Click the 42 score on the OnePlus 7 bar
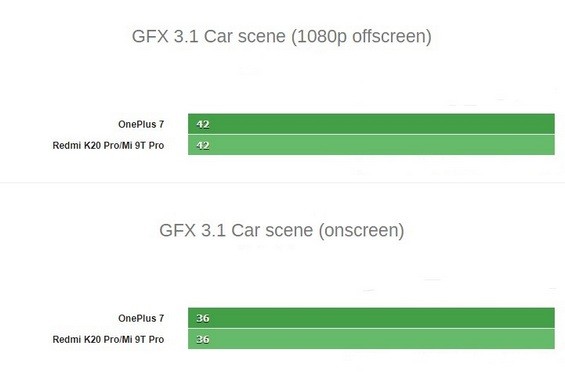This screenshot has height=375, width=565. pos(203,125)
